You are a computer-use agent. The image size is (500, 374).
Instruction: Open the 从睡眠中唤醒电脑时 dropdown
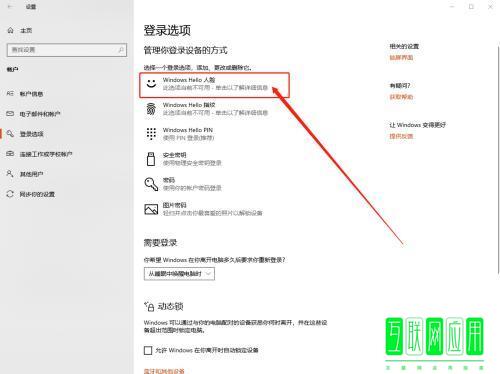click(179, 274)
